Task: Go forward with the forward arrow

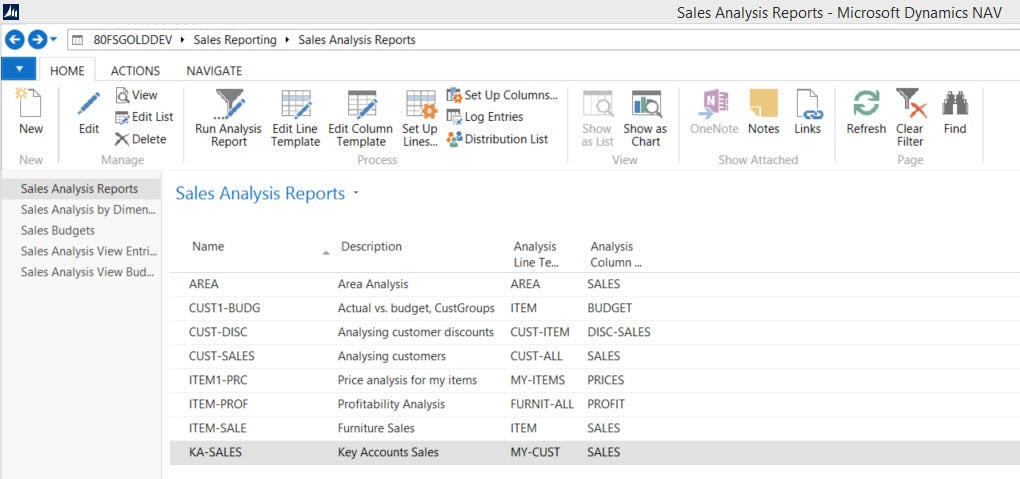Action: coord(37,40)
